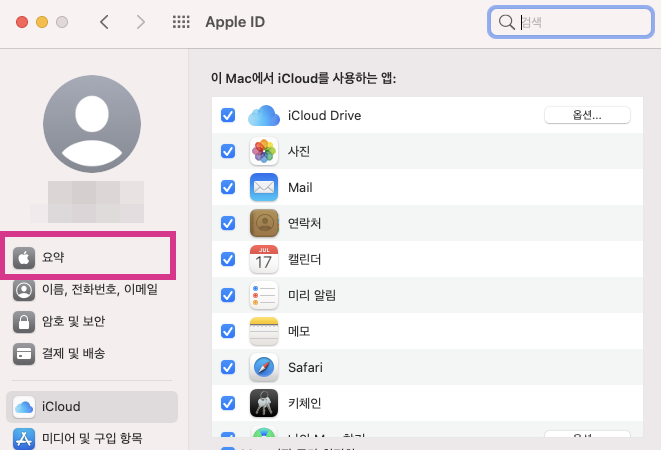Click the profile avatar picture

[92, 124]
